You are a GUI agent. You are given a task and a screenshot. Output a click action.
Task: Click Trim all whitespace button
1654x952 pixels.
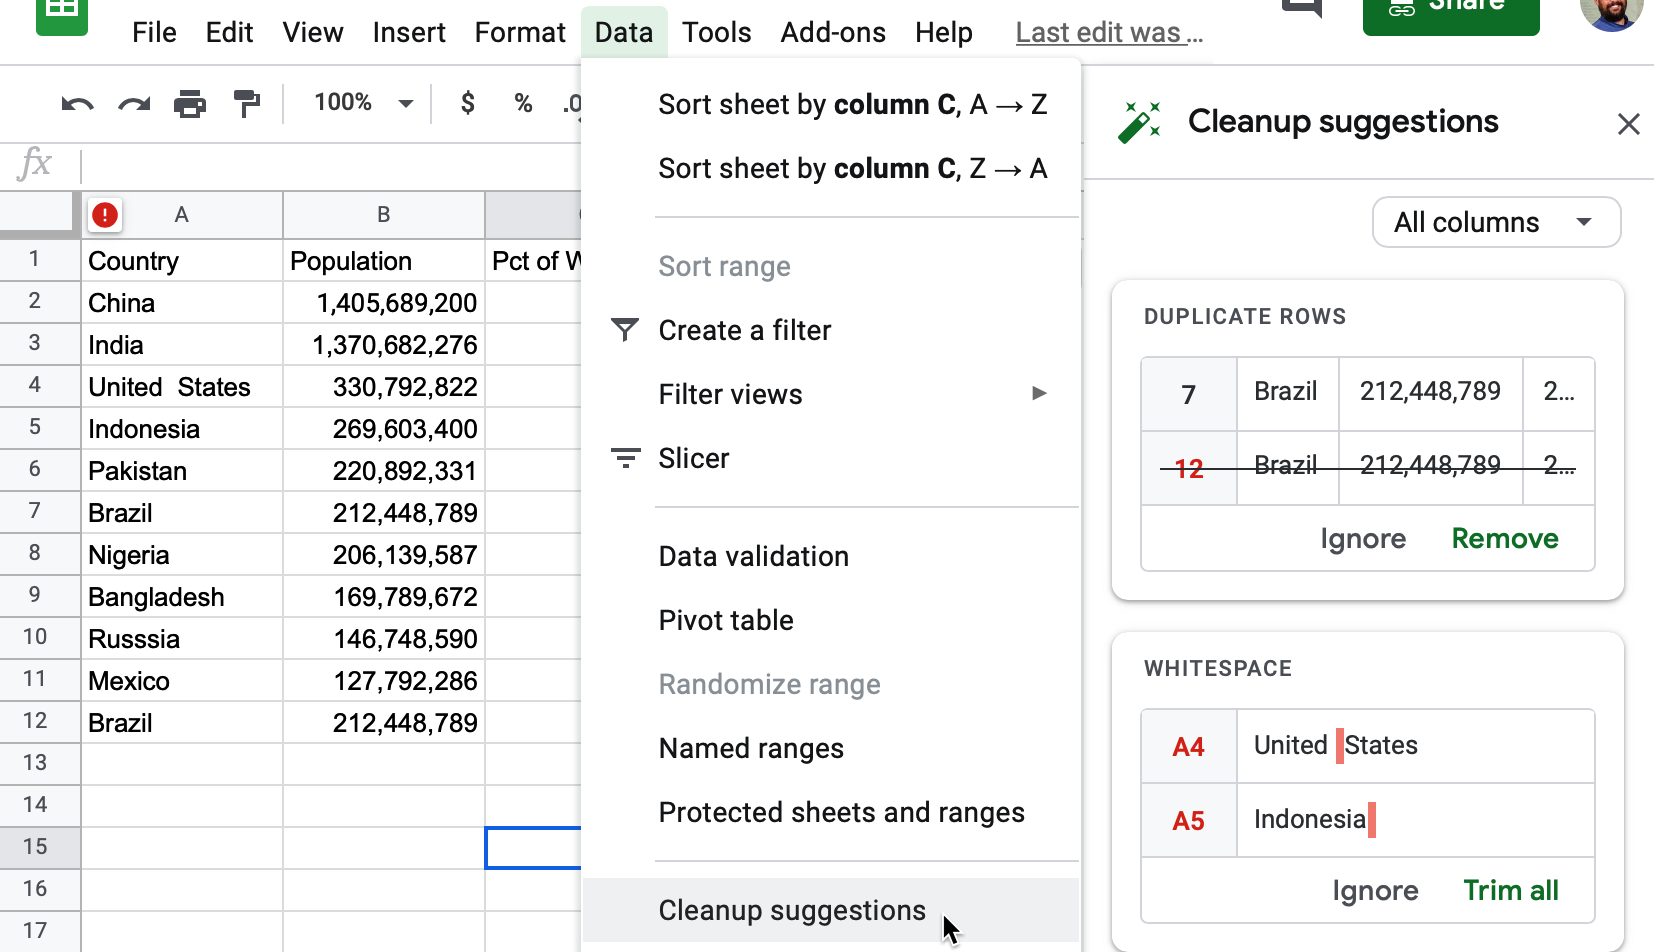tap(1510, 890)
